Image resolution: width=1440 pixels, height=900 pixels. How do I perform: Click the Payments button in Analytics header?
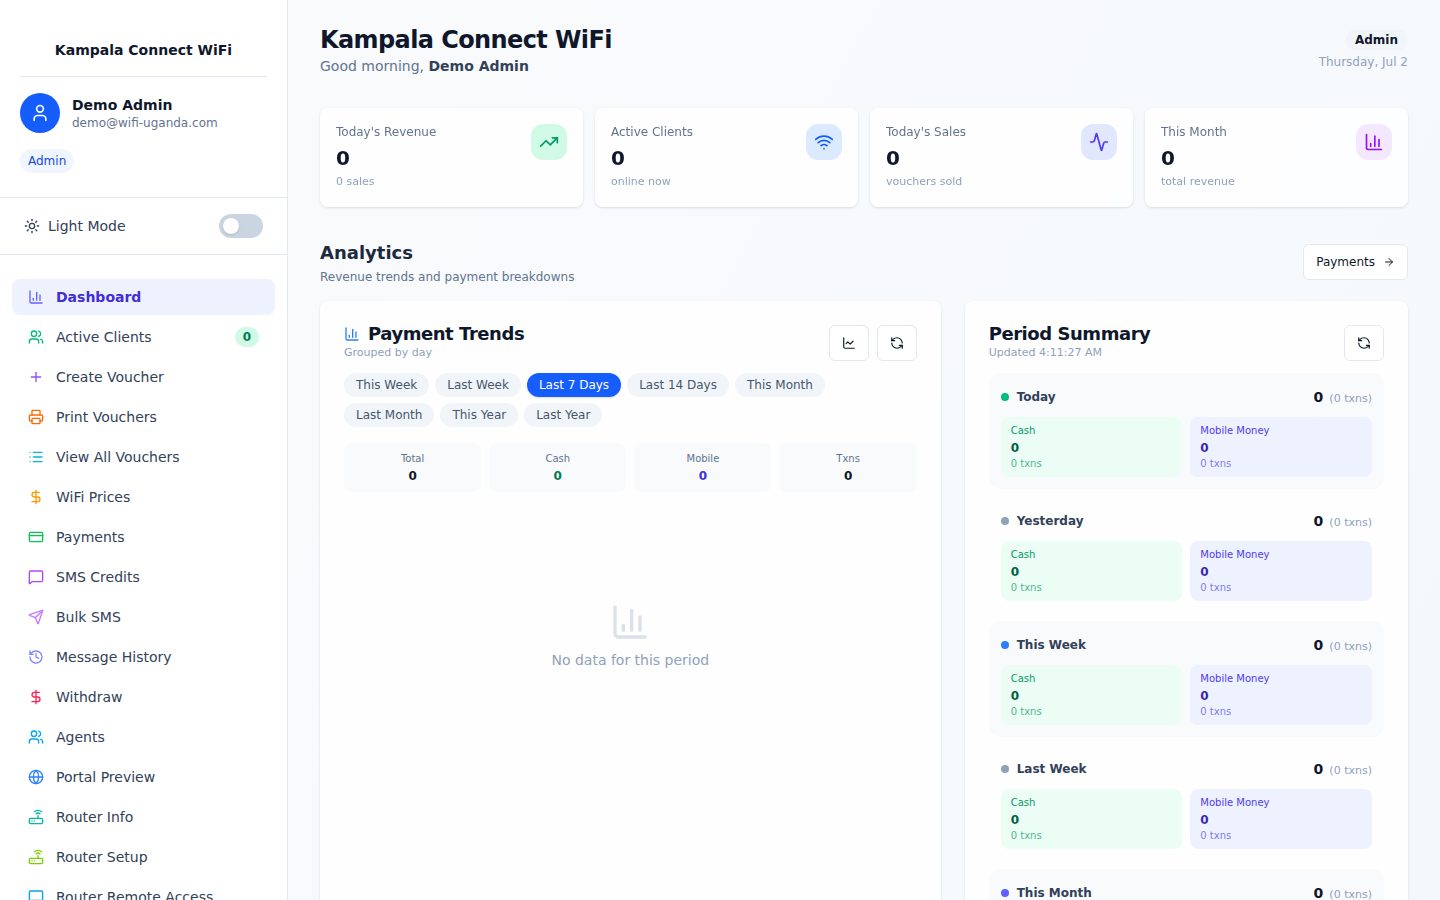pos(1355,262)
